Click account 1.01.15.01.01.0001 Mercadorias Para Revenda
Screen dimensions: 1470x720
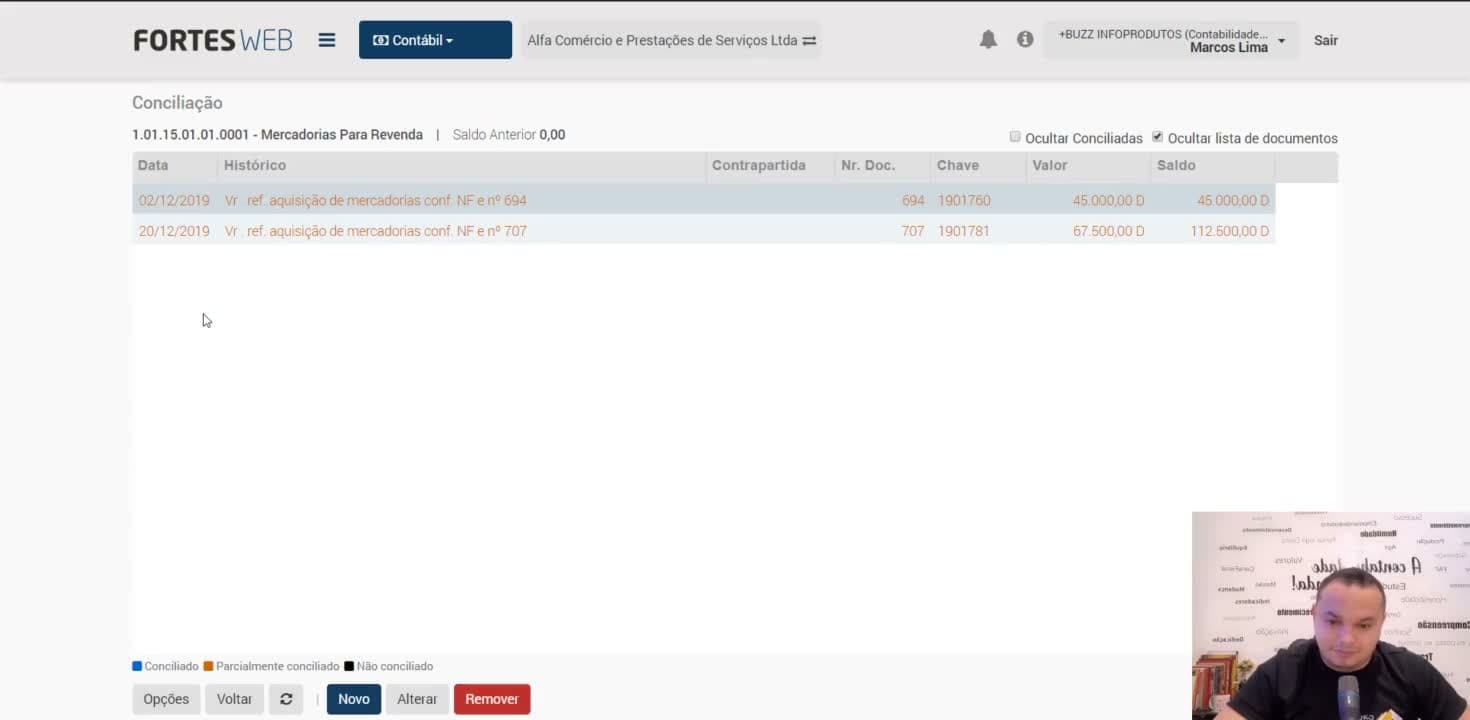tap(277, 135)
